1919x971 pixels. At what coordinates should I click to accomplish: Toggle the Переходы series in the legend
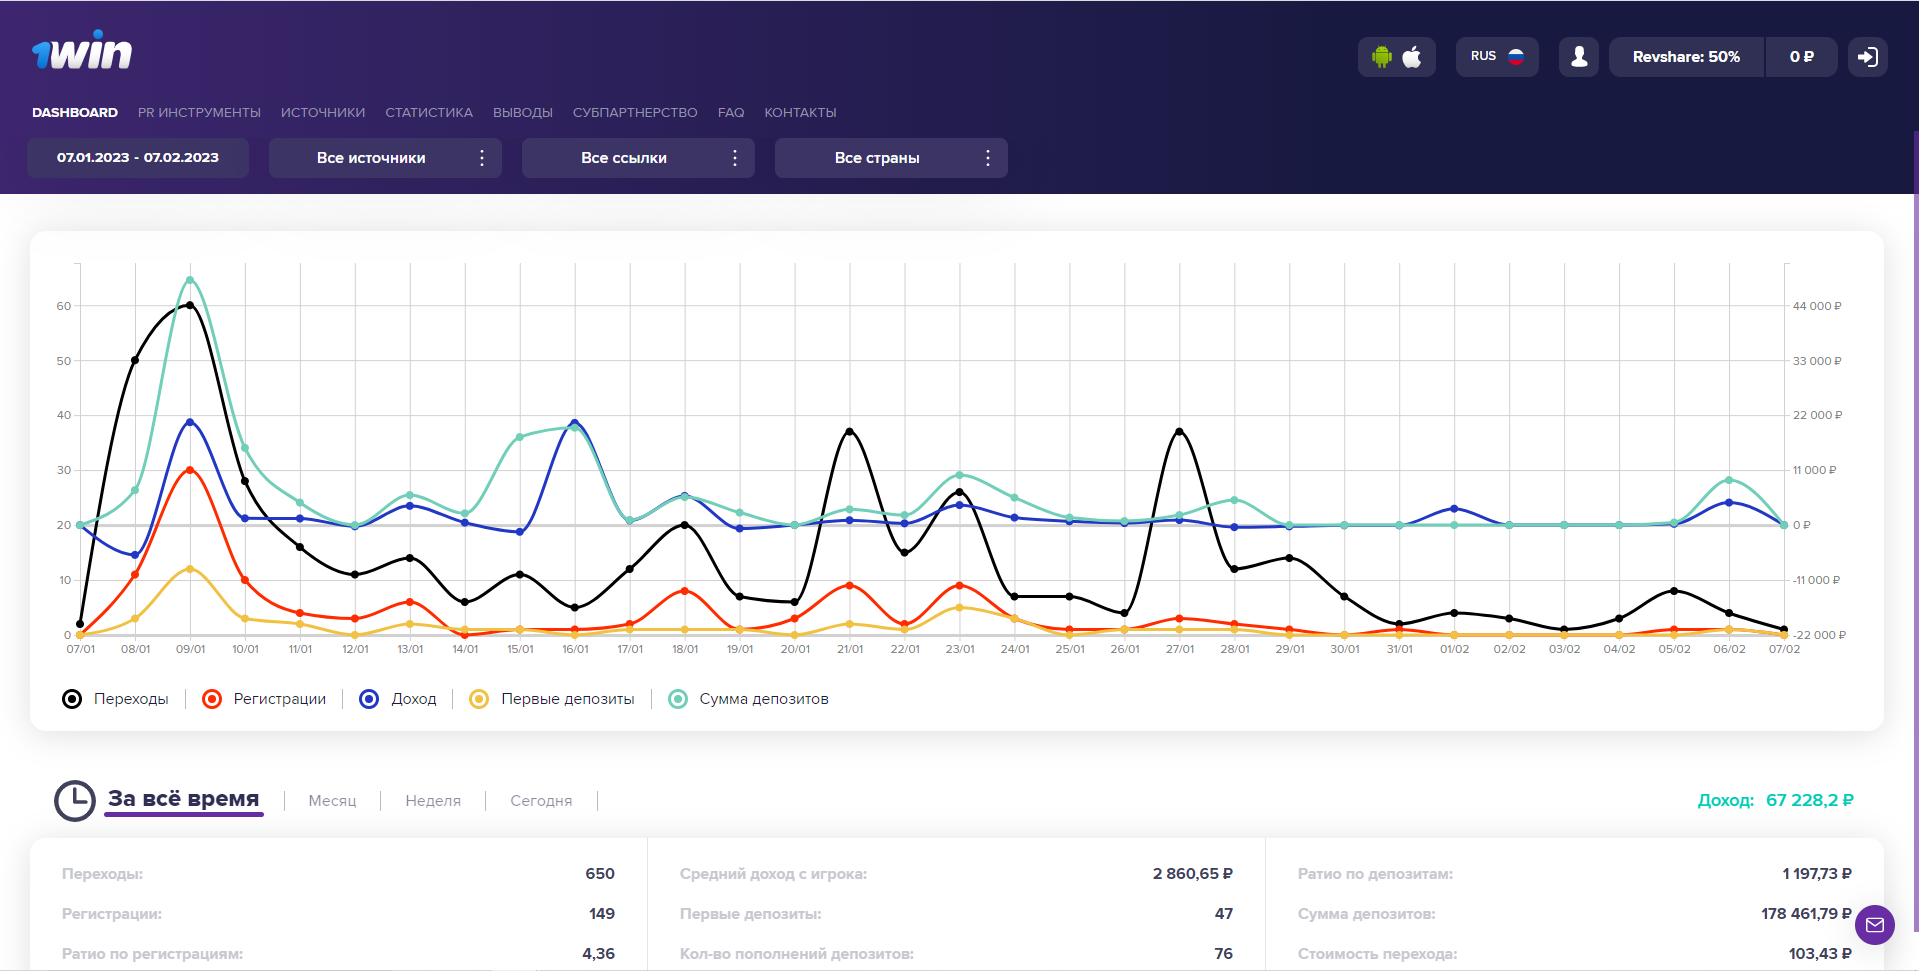[115, 699]
